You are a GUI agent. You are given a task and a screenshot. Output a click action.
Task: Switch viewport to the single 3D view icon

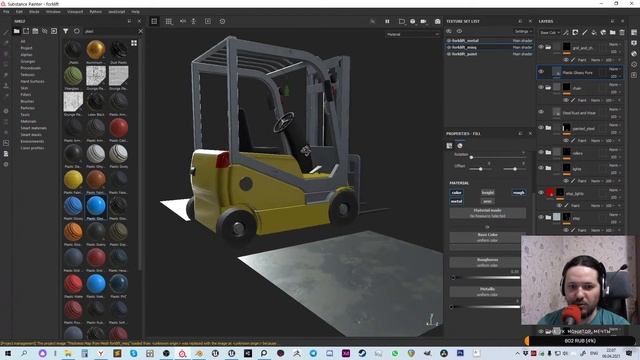point(154,21)
